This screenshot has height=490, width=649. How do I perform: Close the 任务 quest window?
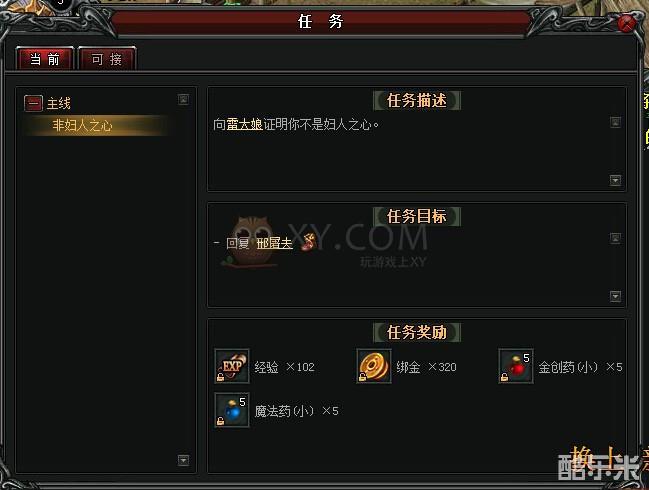pos(626,23)
